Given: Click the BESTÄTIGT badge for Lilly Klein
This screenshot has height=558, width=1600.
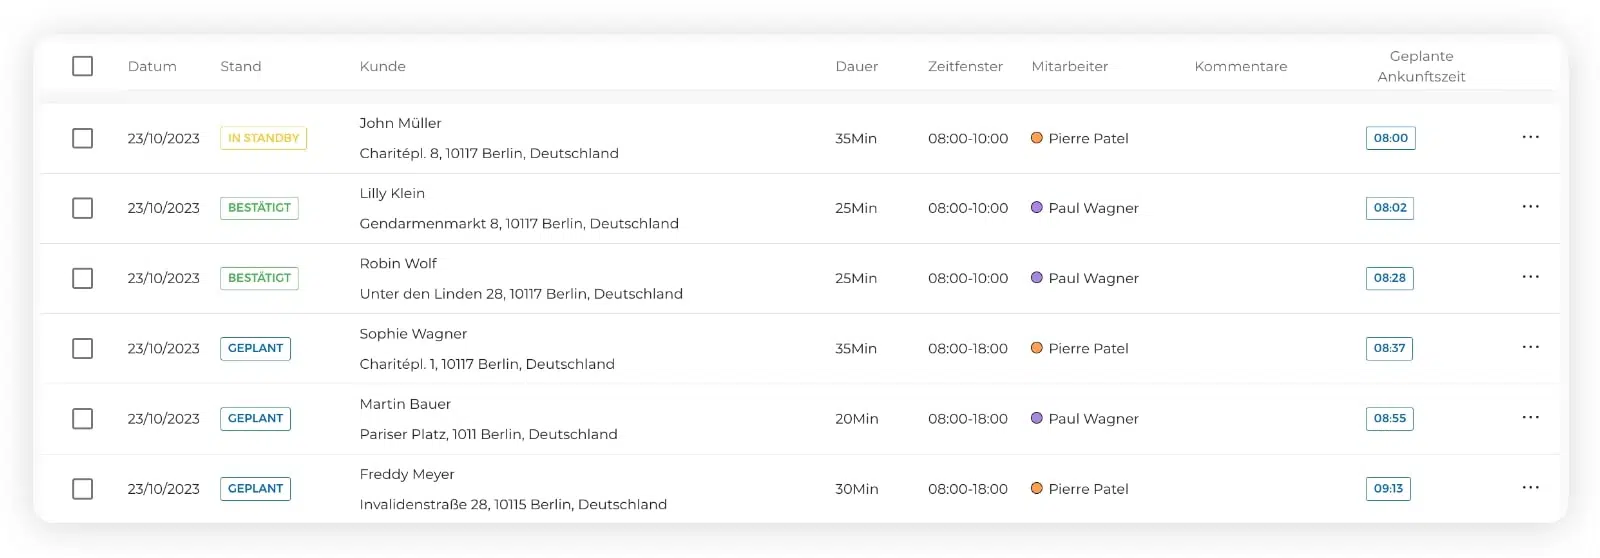Looking at the screenshot, I should coord(259,208).
